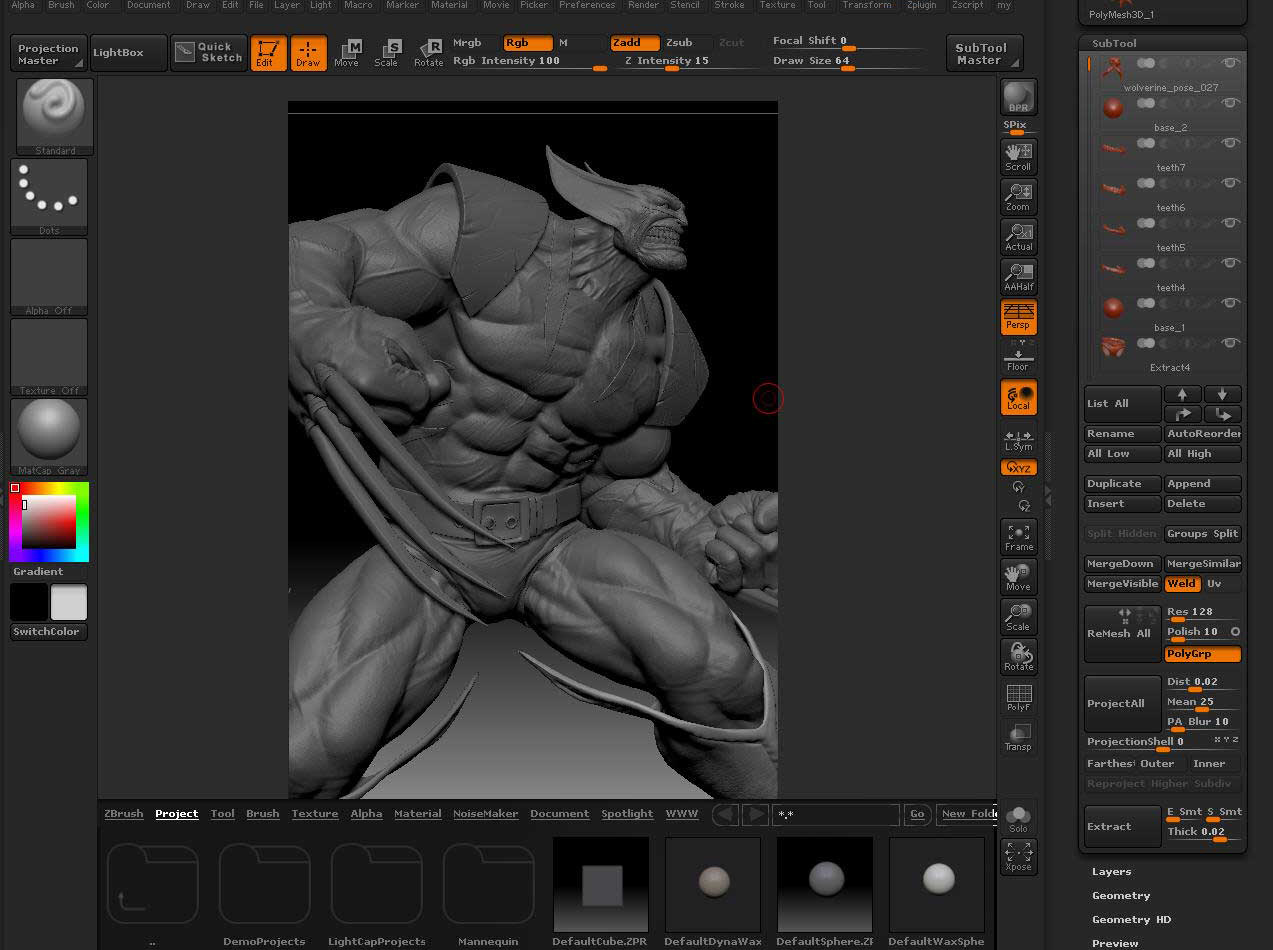
Task: Toggle the PolyGrp option
Action: [1203, 654]
